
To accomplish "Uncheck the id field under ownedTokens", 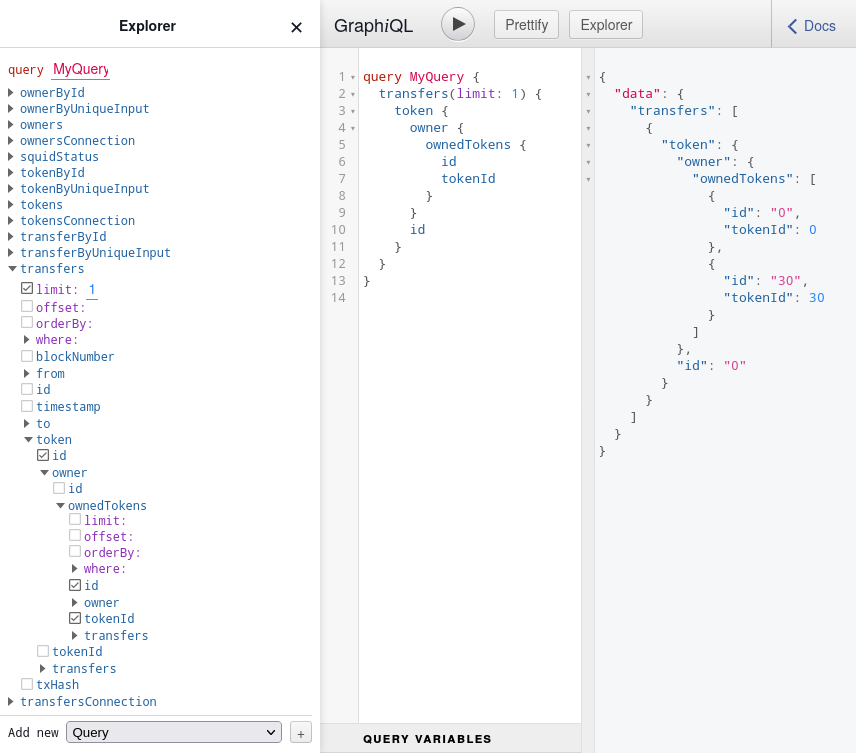I will click(75, 585).
